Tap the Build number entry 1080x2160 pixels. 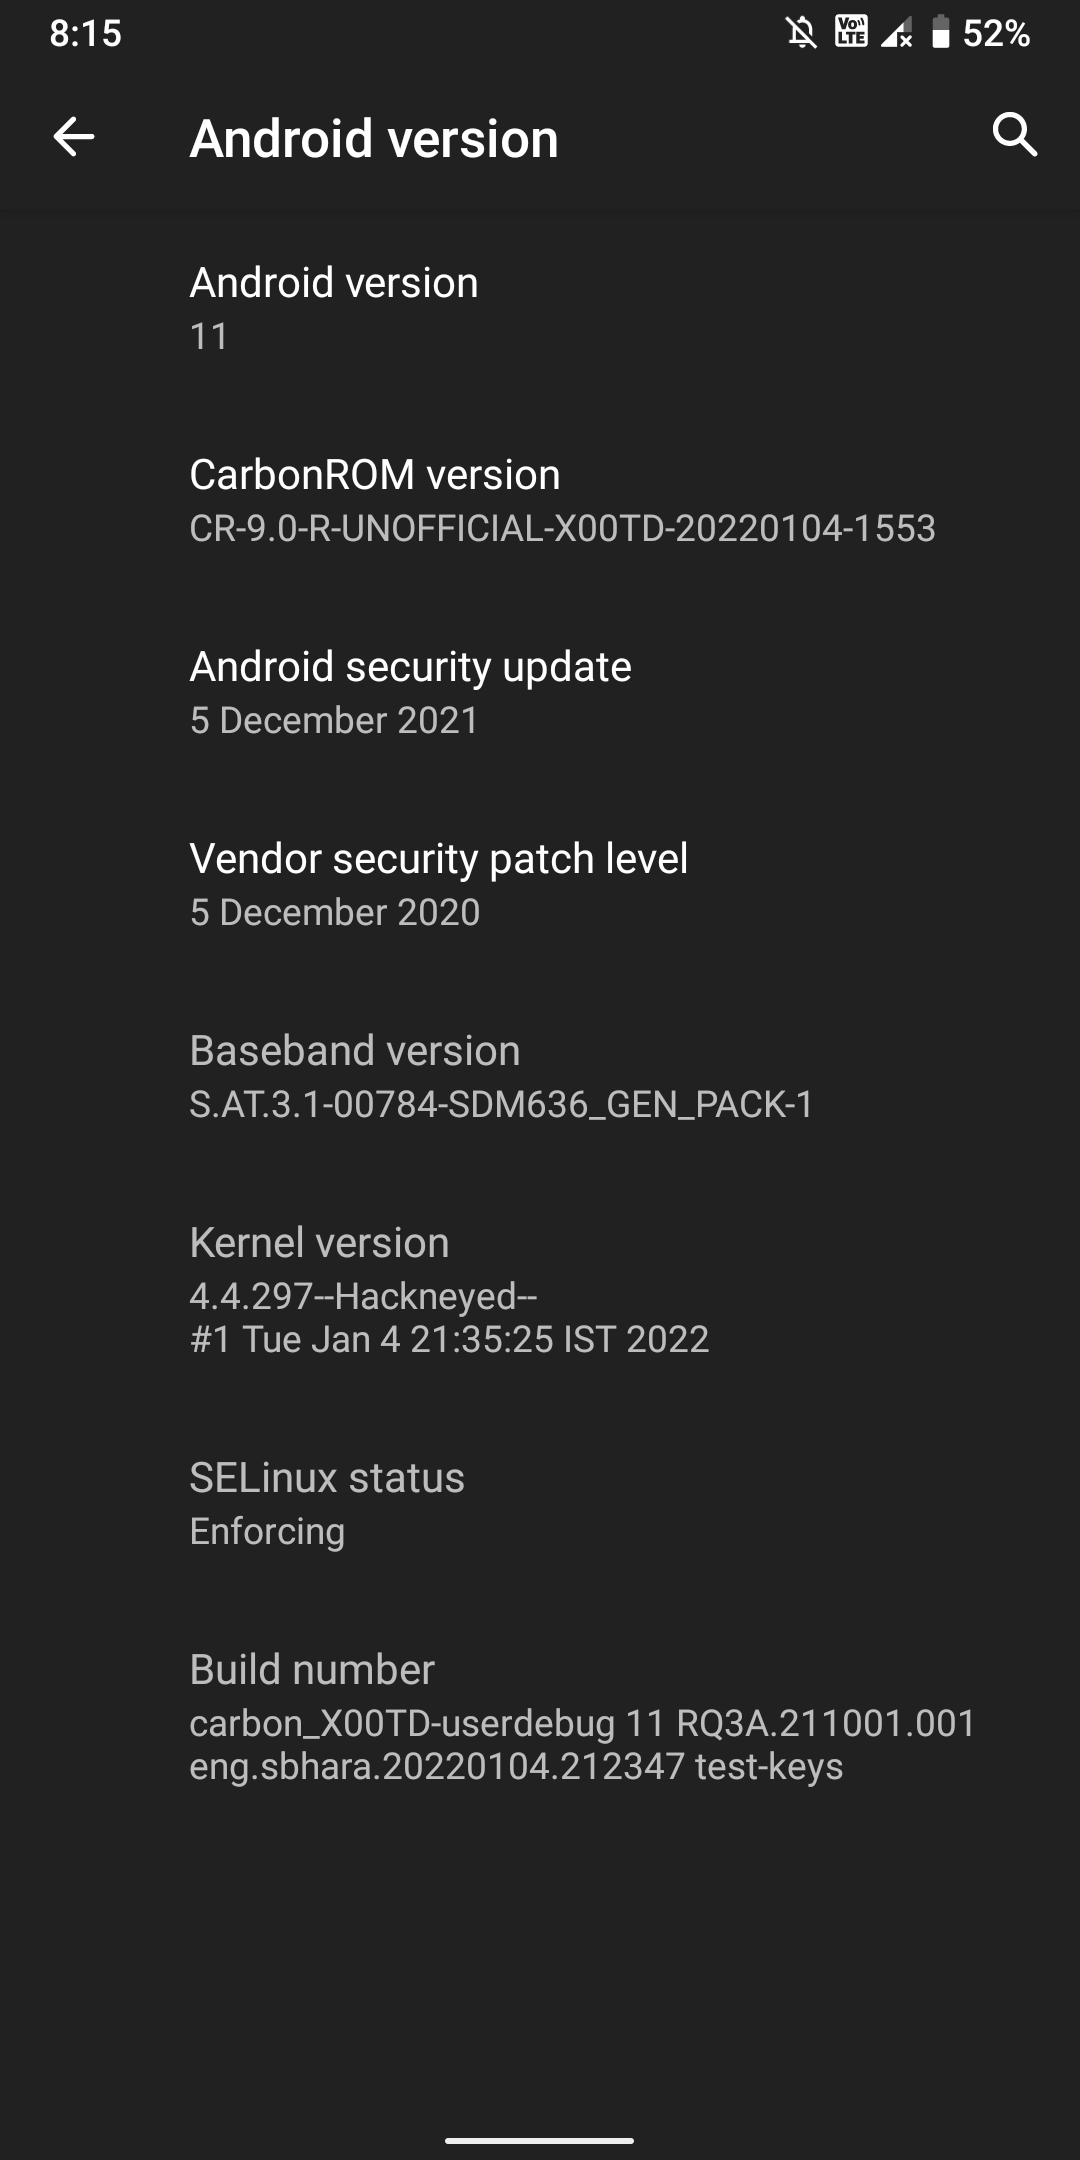(540, 1717)
